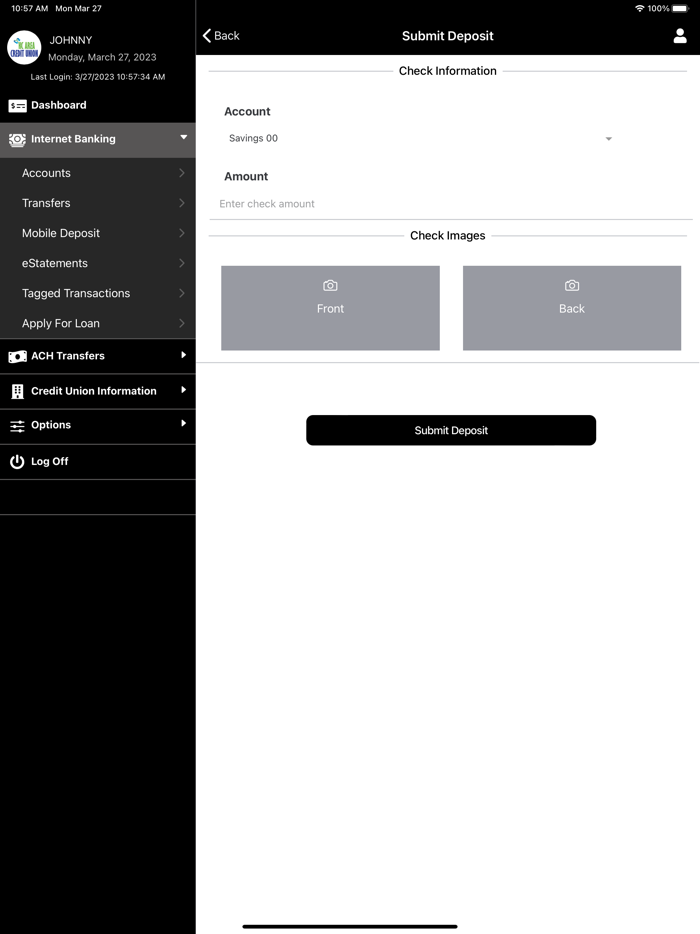Open Dashboard from the sidebar

[98, 105]
